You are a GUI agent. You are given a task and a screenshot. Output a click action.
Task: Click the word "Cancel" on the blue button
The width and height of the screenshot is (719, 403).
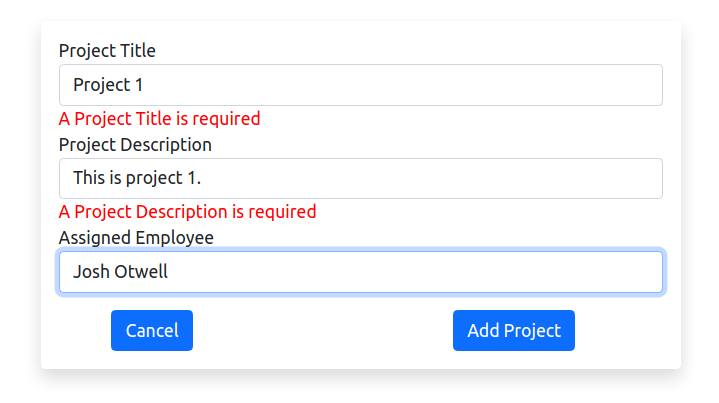[x=152, y=331]
